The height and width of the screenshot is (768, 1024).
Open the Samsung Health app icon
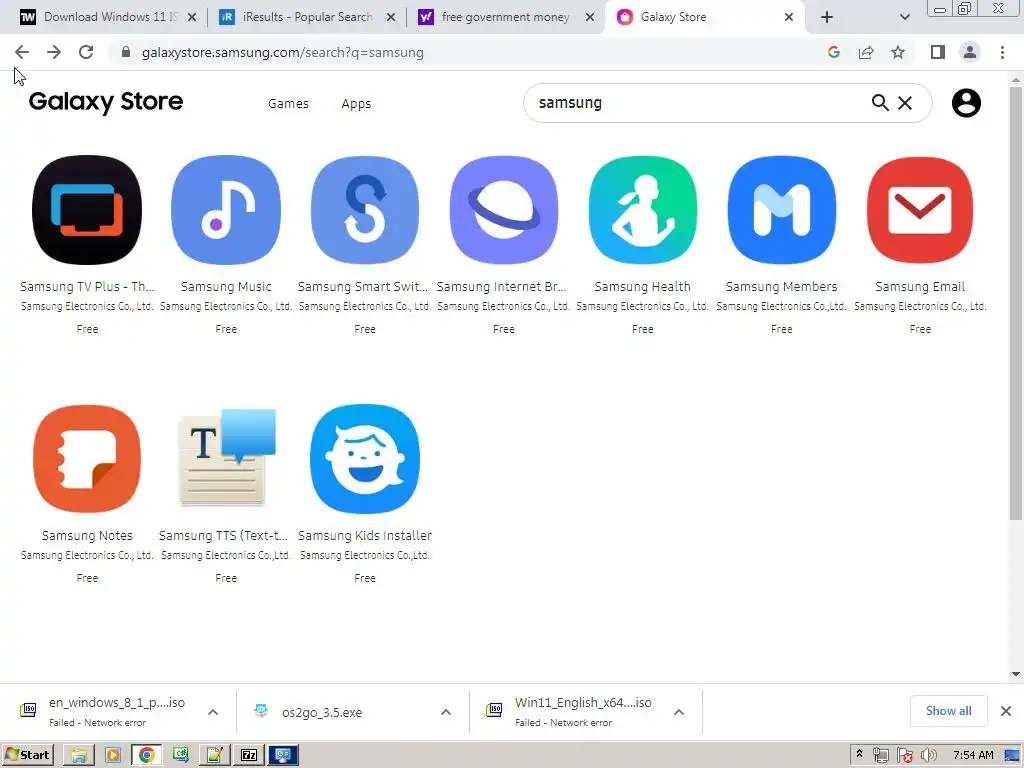[643, 210]
